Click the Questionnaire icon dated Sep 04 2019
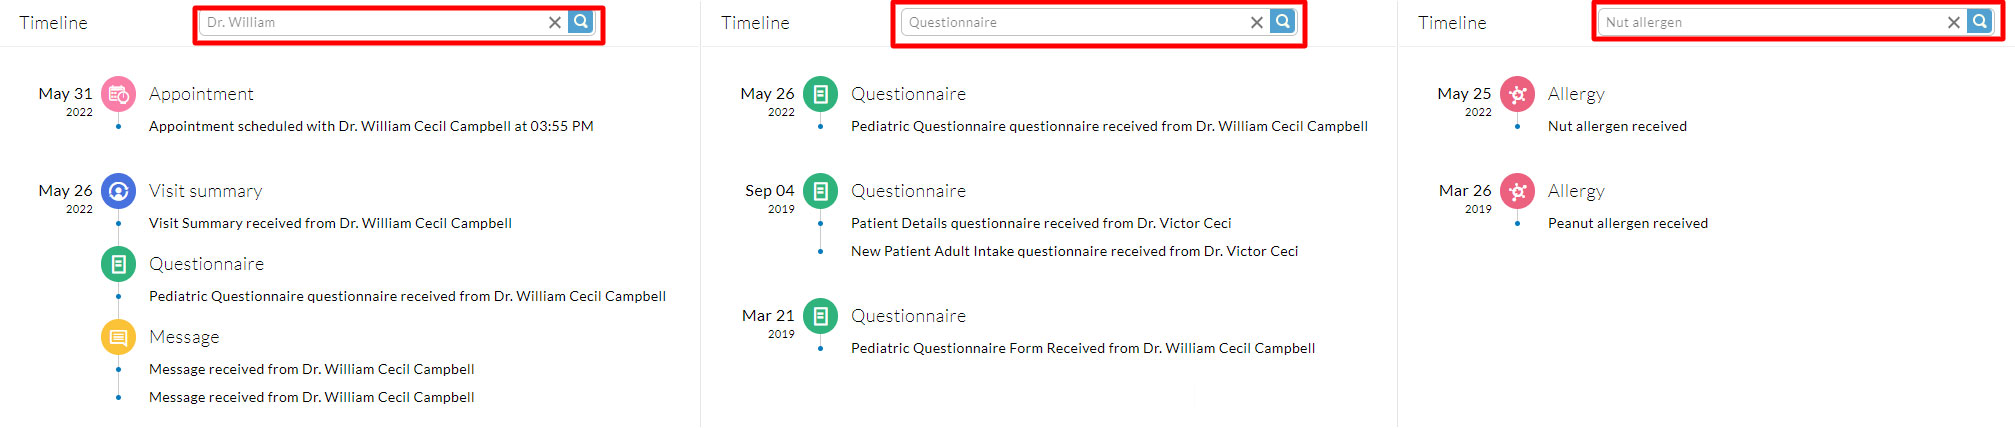 (820, 191)
